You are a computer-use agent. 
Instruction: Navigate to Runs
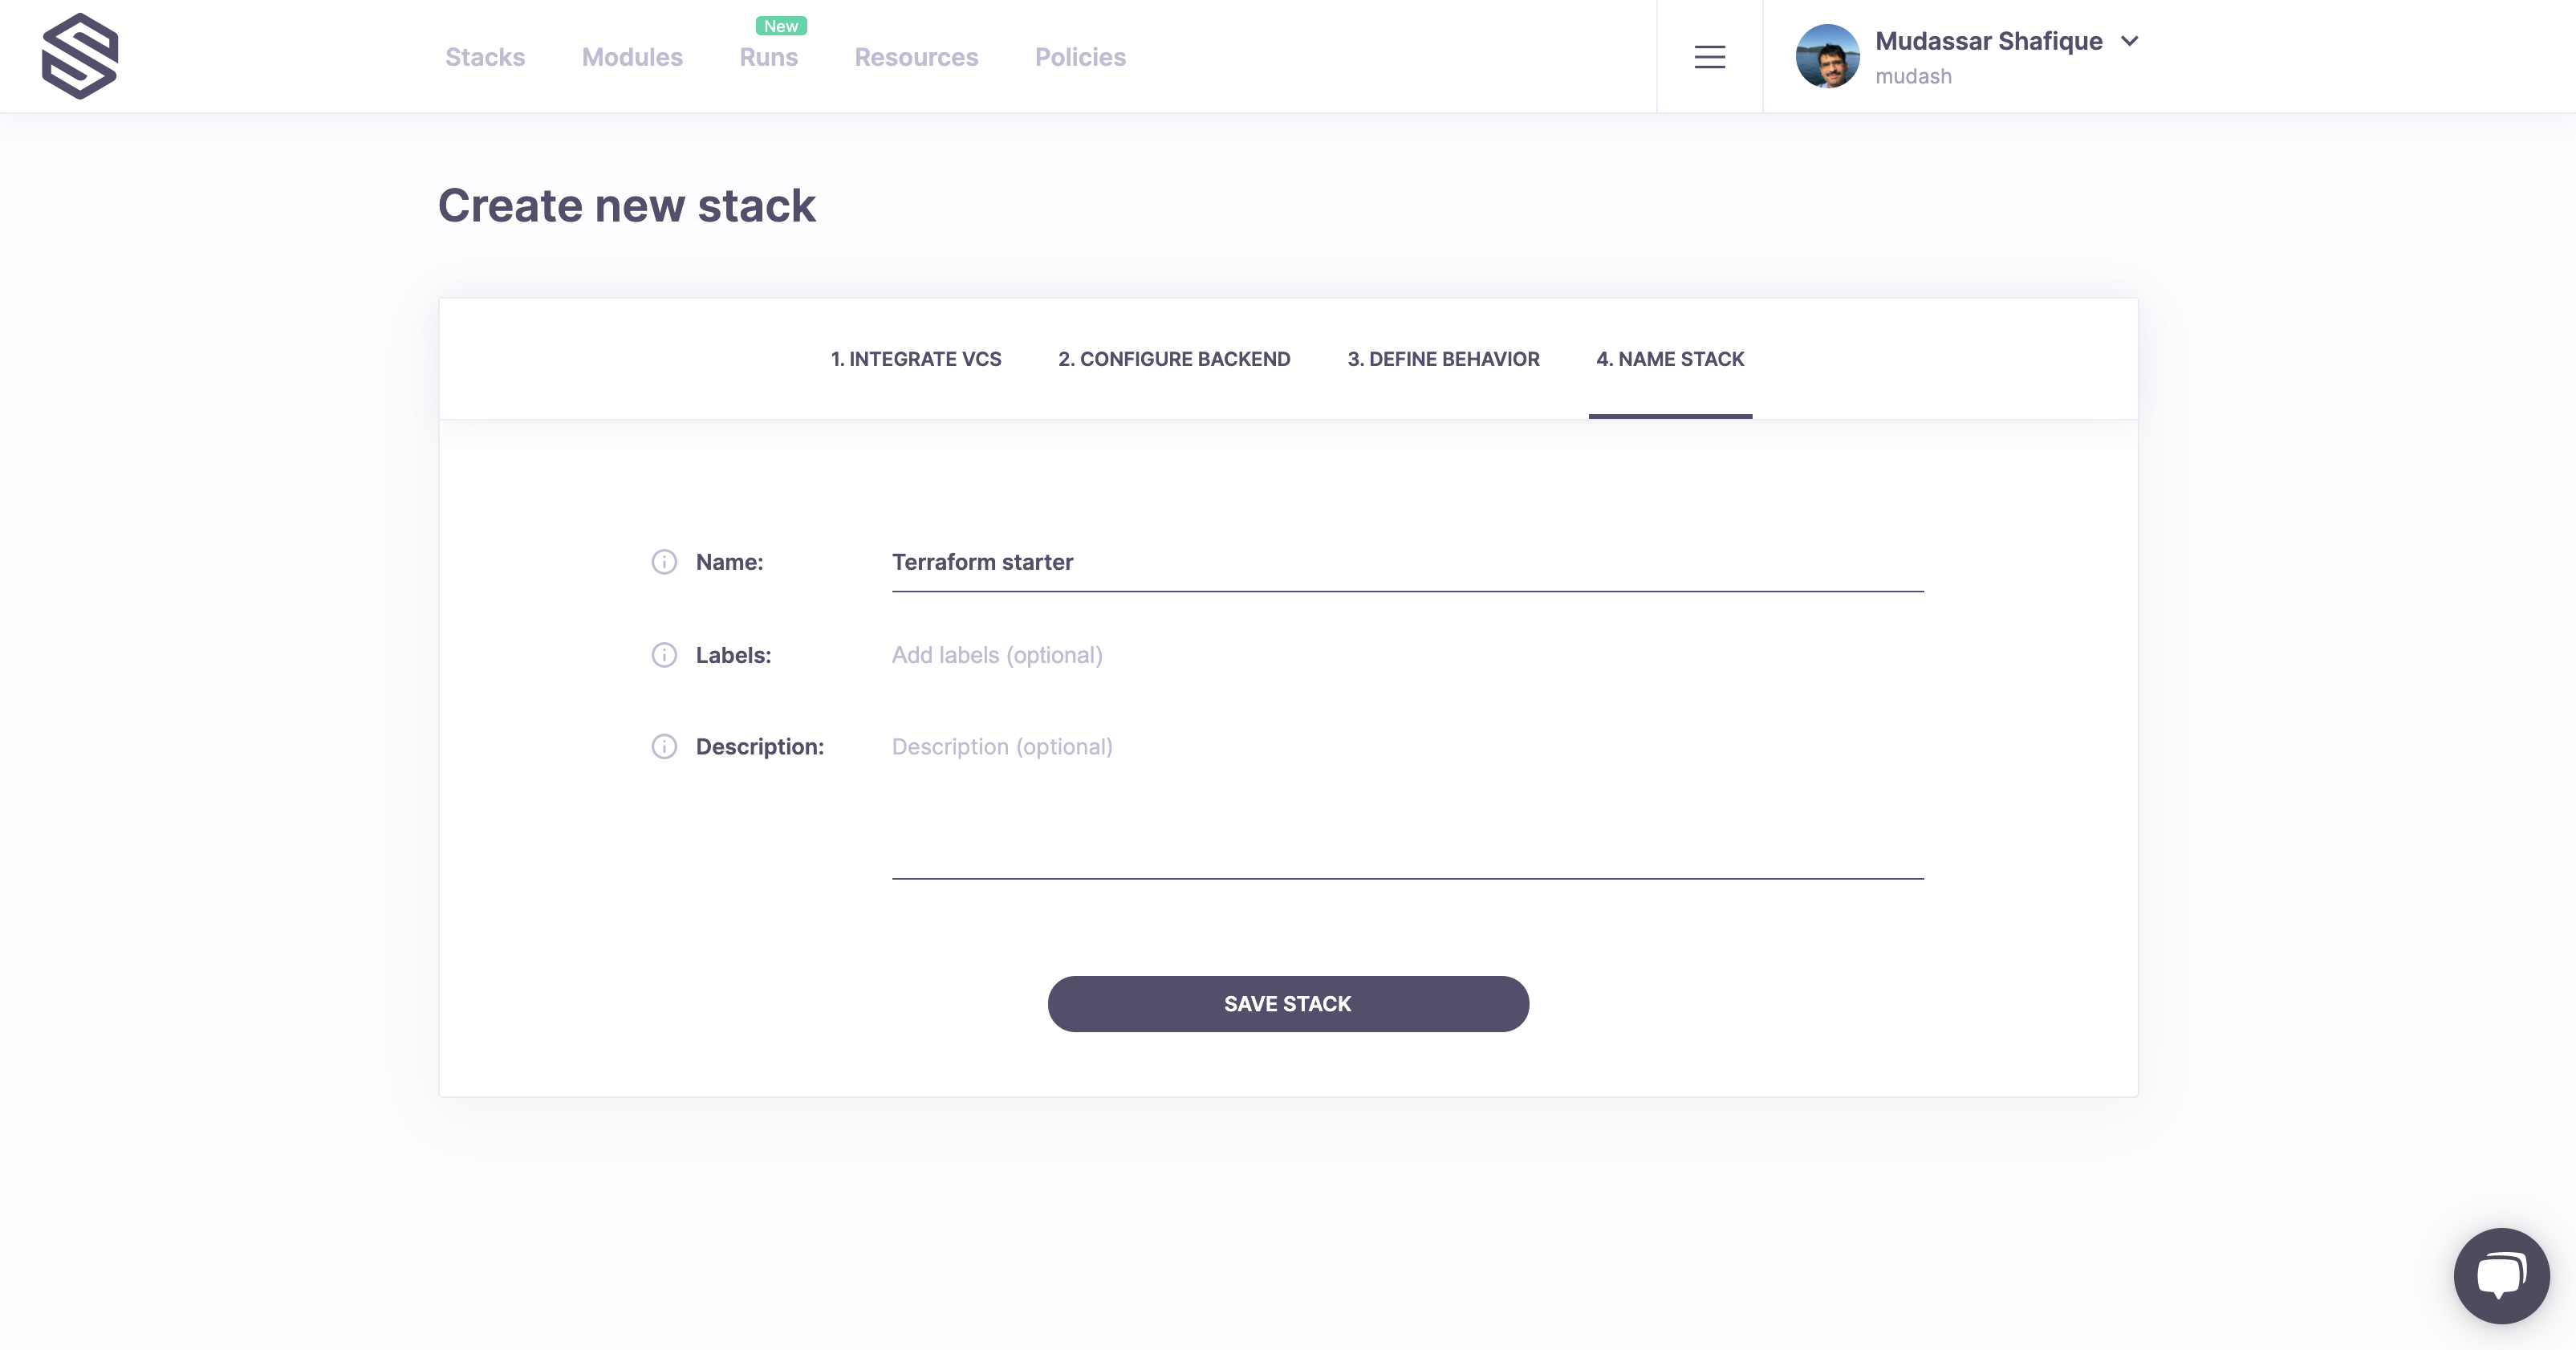pos(768,57)
